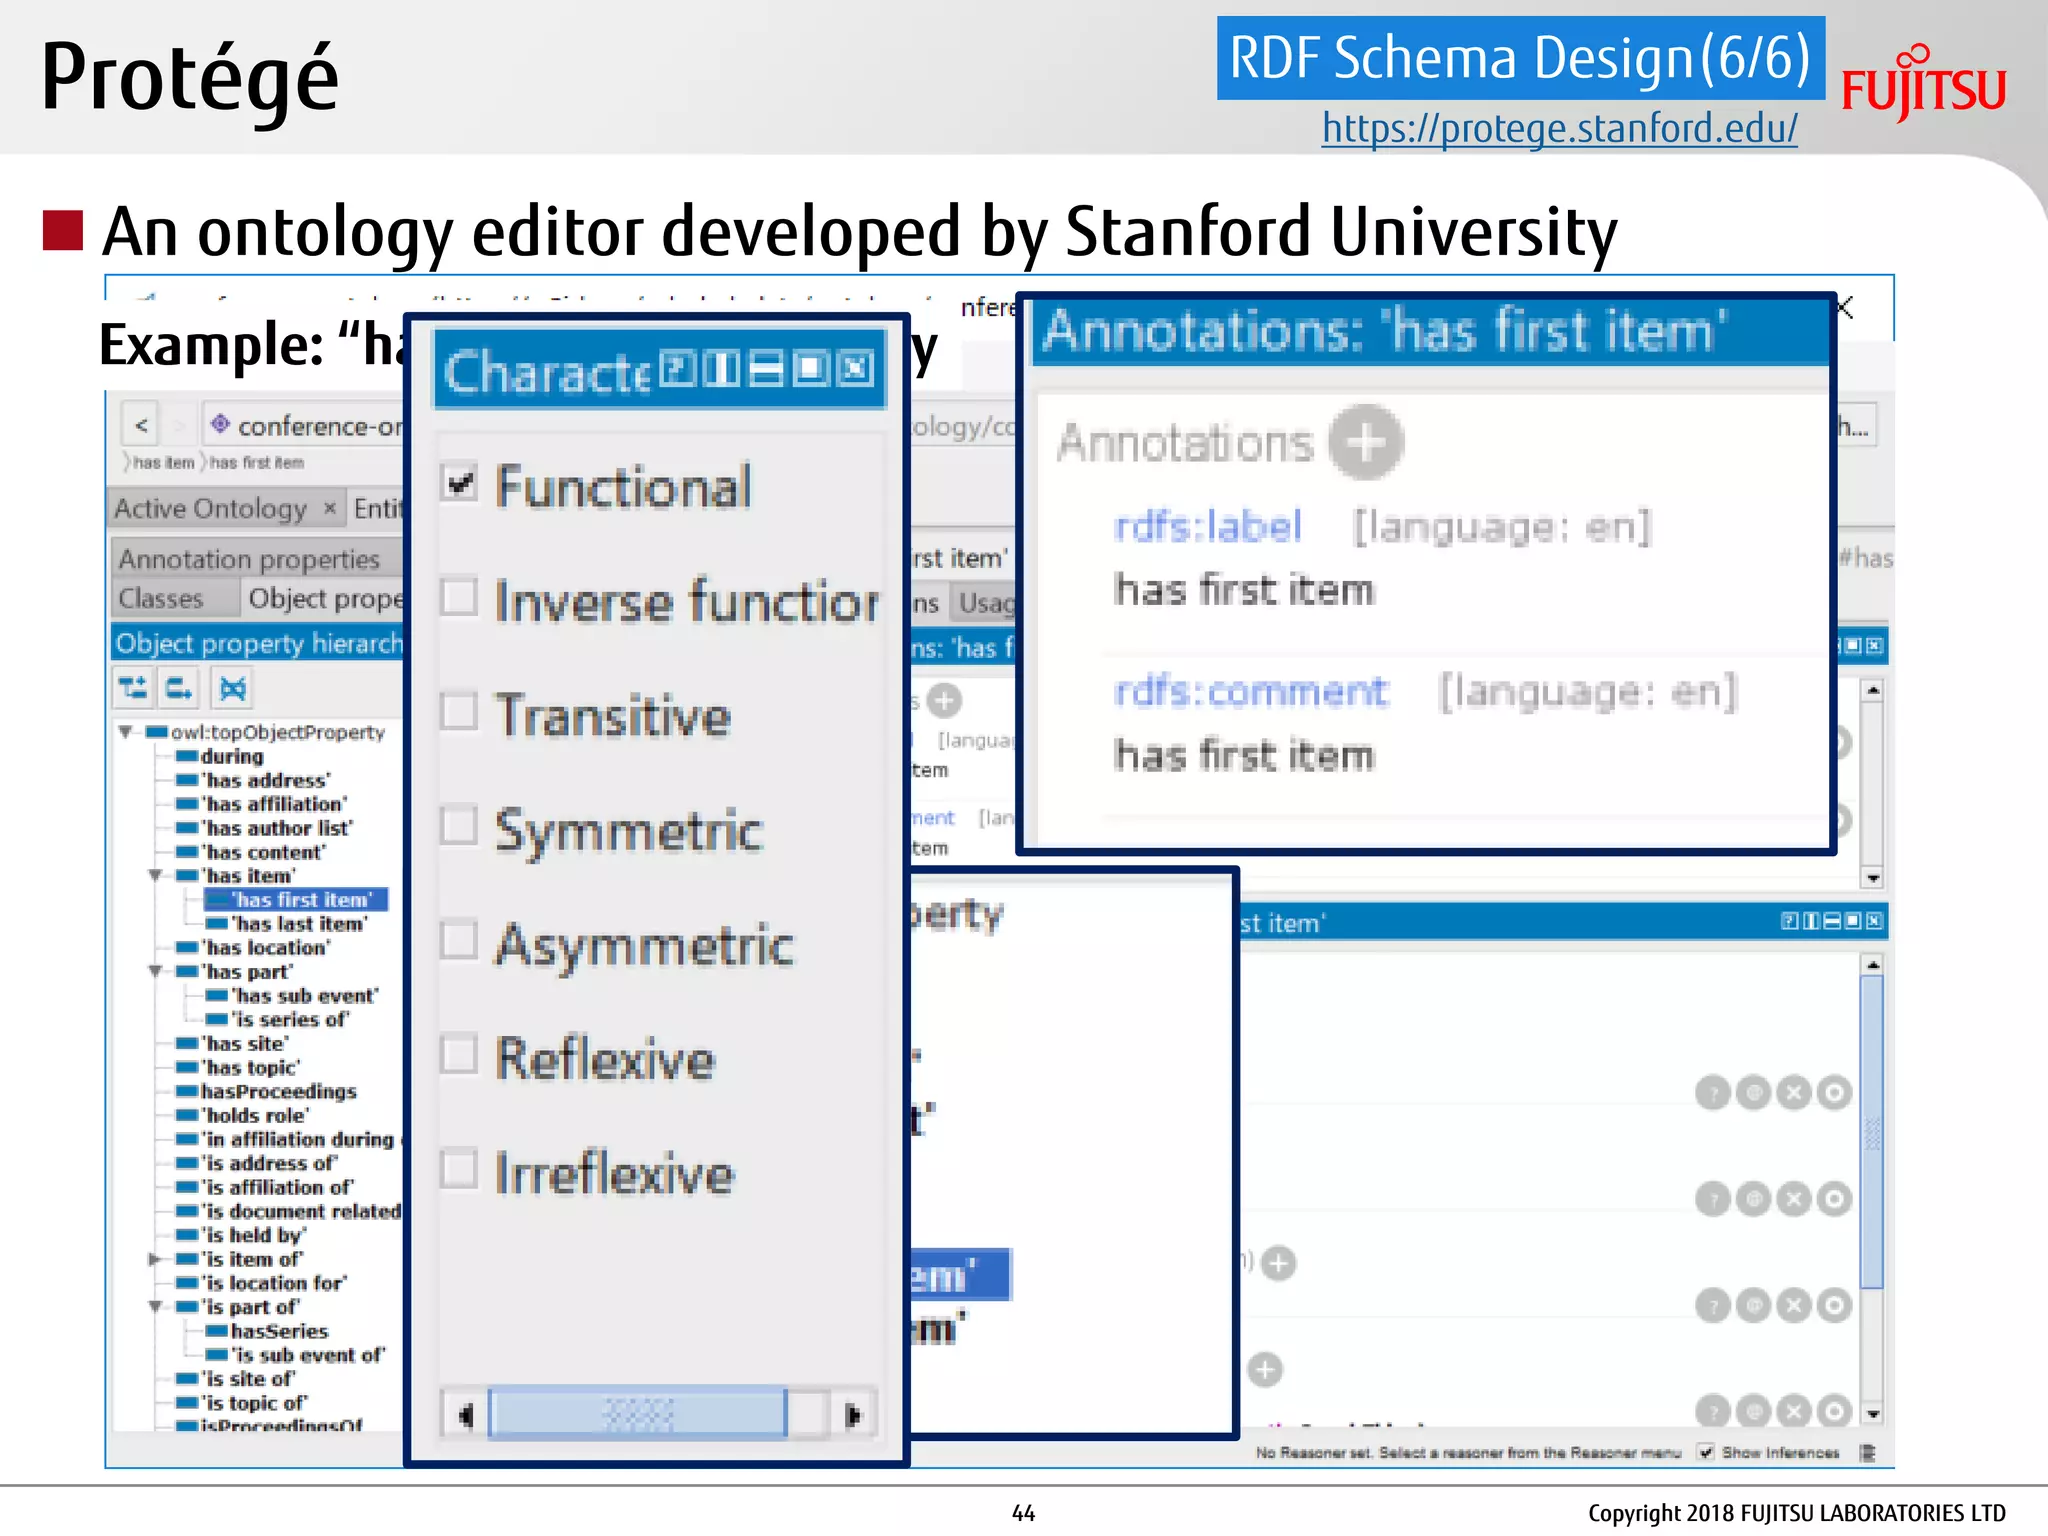
Task: Collapse the 'has part' node
Action: point(155,971)
